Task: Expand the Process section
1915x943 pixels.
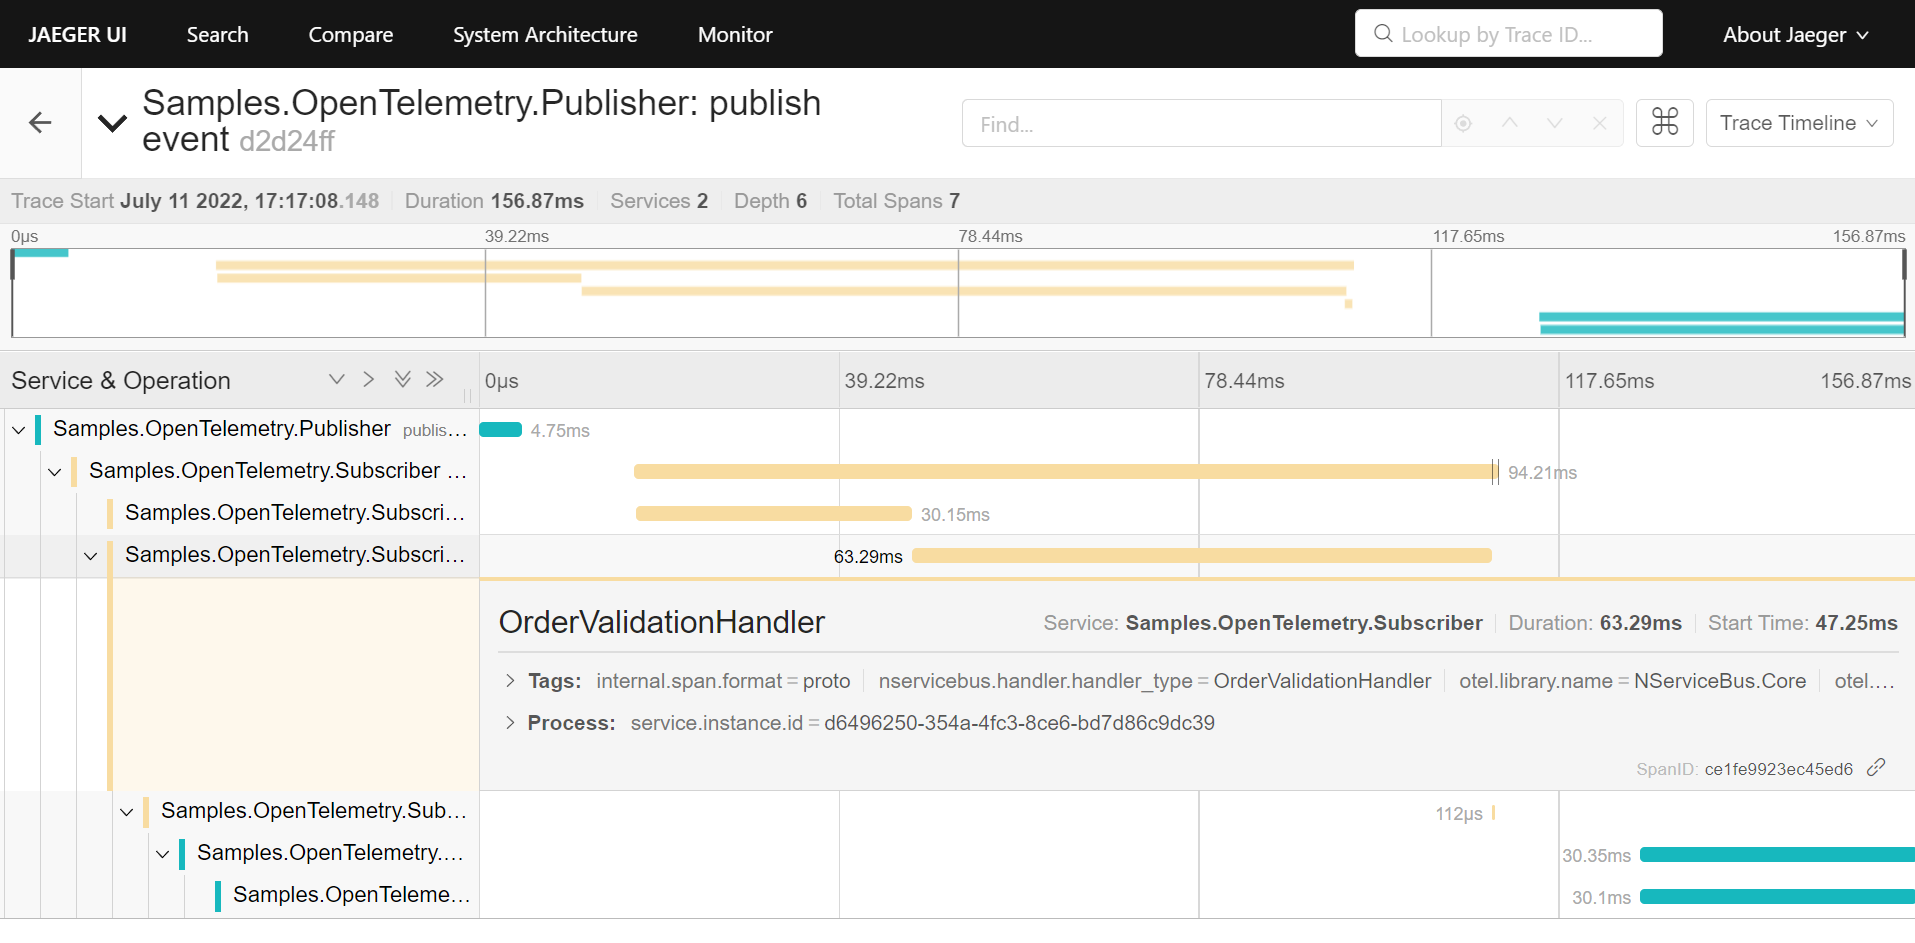Action: [x=510, y=723]
